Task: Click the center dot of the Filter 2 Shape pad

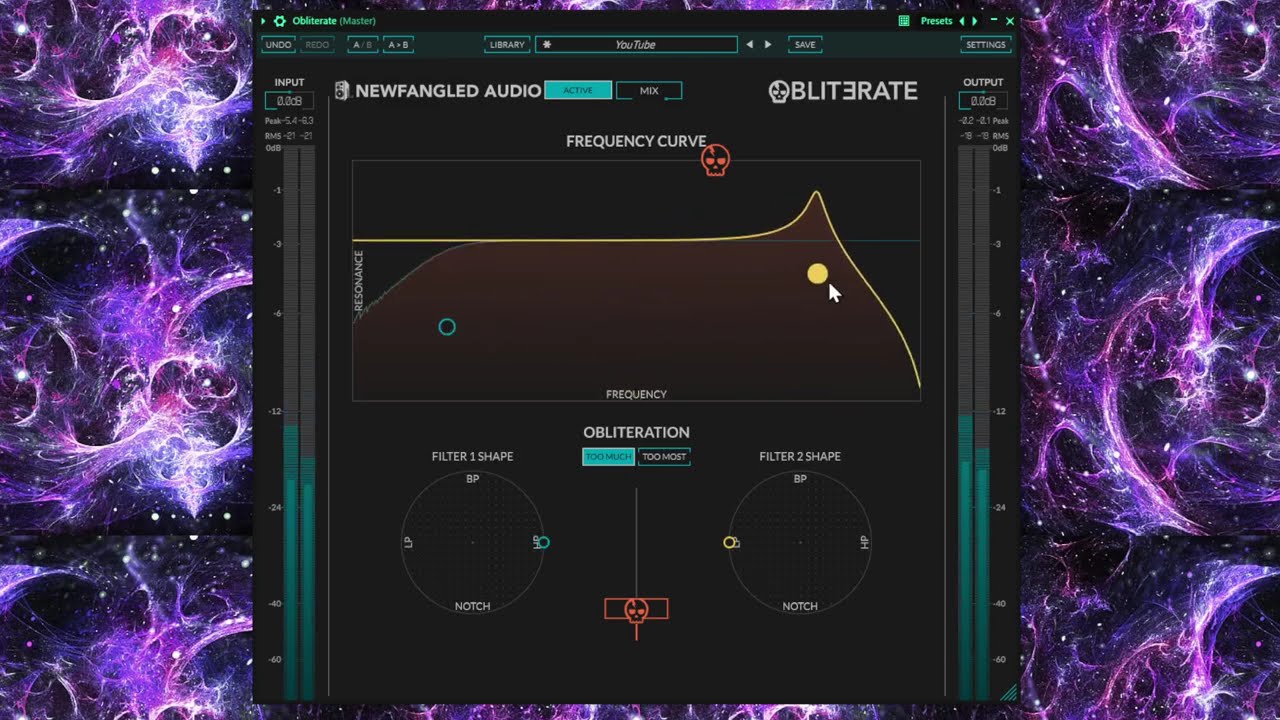Action: (800, 542)
